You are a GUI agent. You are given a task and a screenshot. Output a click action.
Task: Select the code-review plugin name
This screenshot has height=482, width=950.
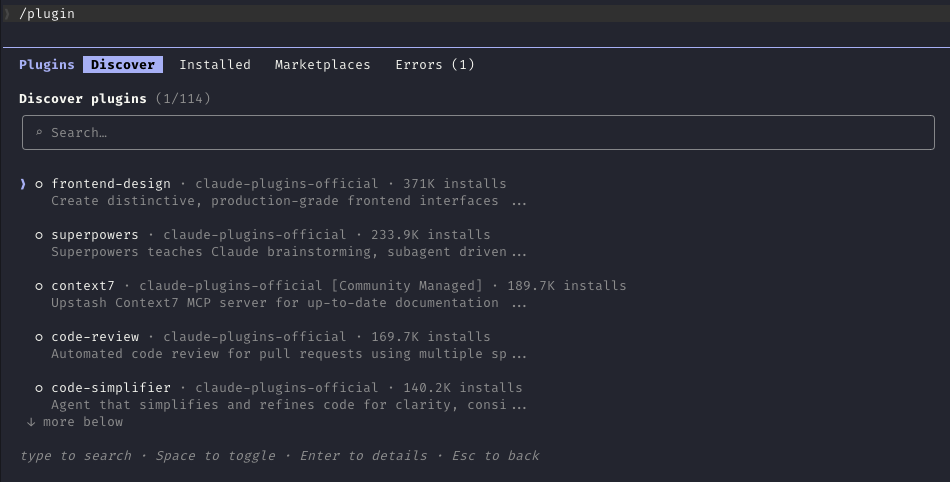(x=95, y=337)
